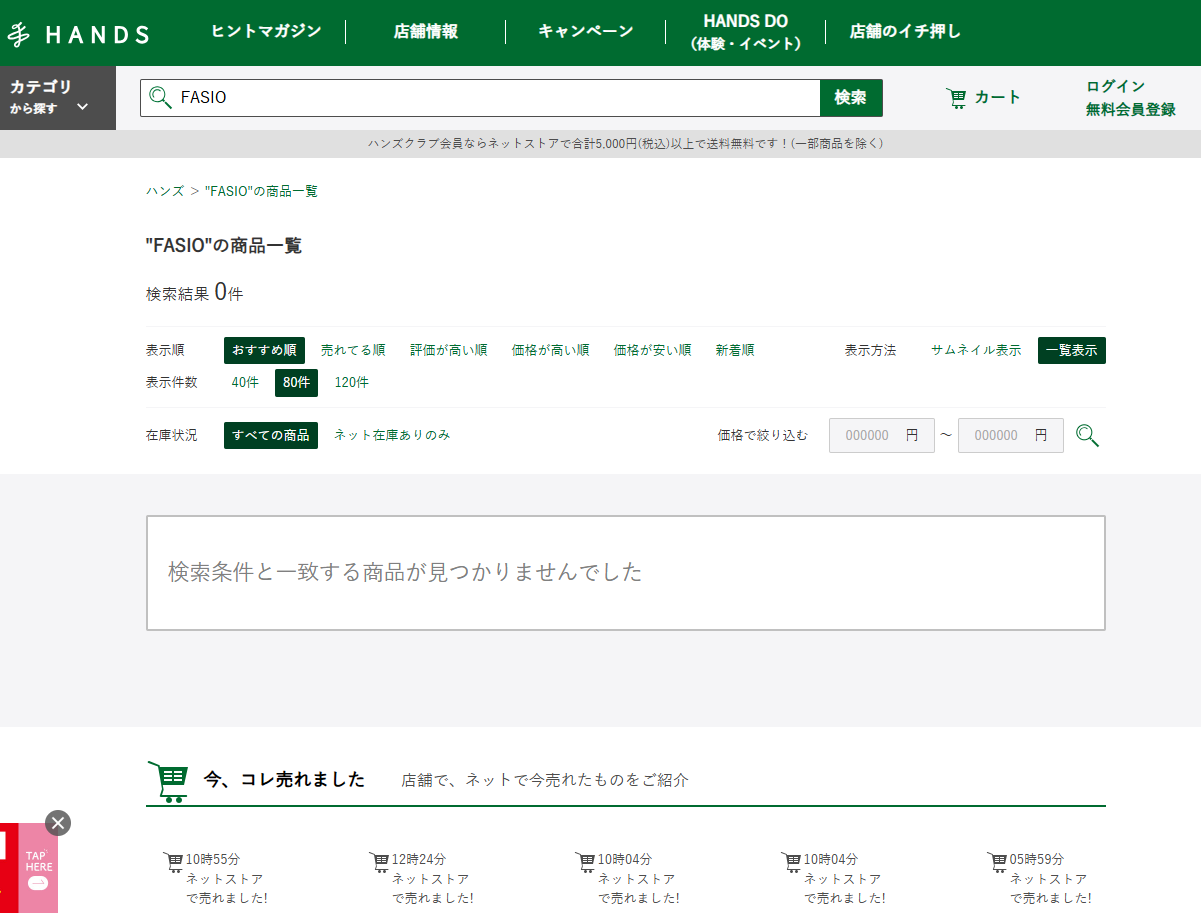Click cart icon next to 10時55分
This screenshot has height=922, width=1201.
point(174,860)
